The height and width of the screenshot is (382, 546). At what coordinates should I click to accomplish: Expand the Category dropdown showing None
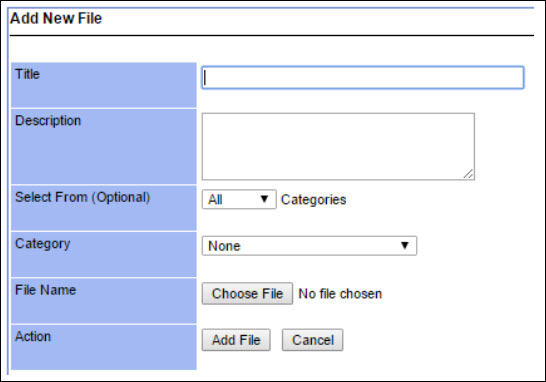click(x=309, y=246)
